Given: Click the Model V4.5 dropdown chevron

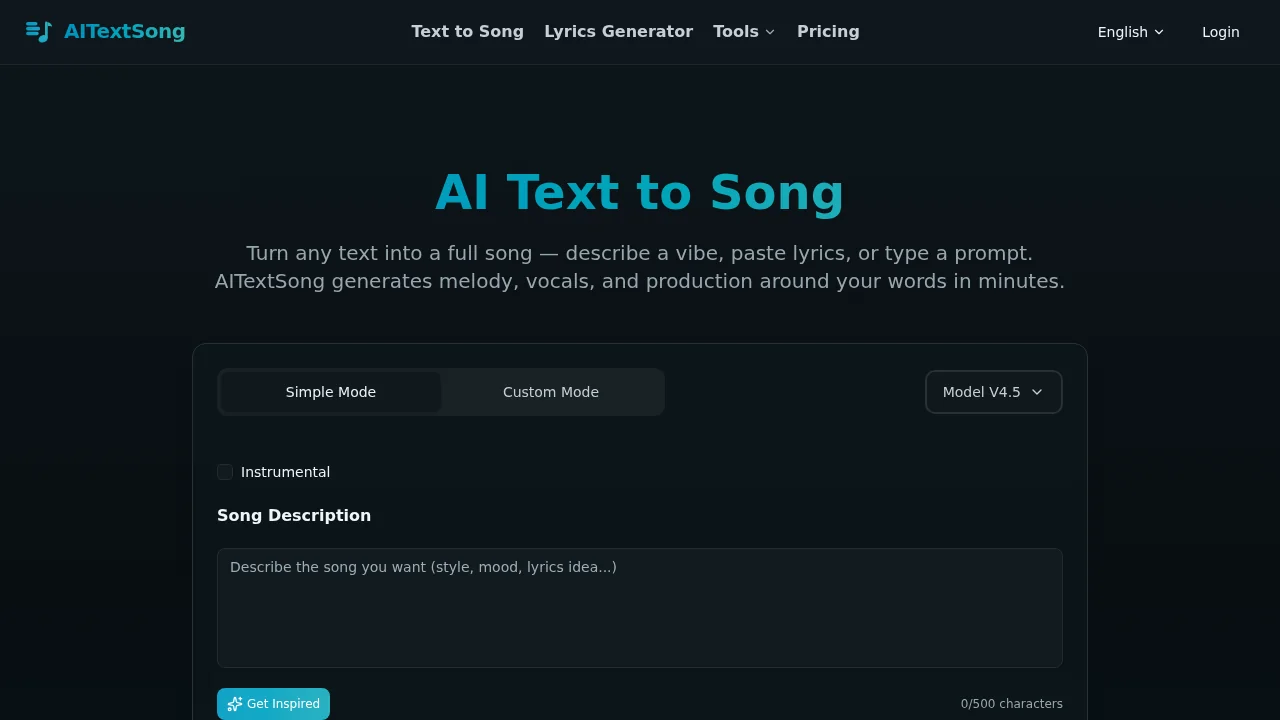Looking at the screenshot, I should [x=1038, y=392].
